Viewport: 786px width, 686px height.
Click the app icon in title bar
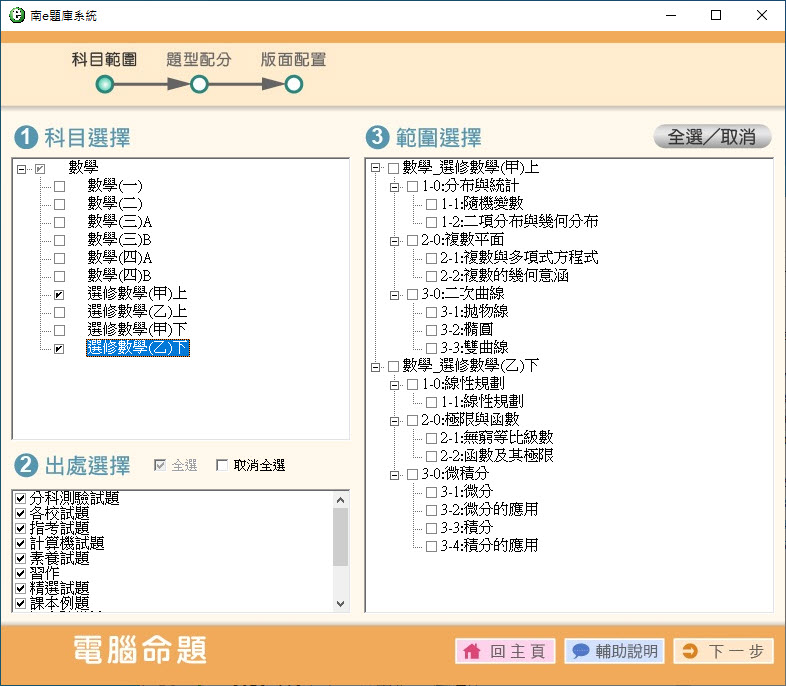point(15,16)
